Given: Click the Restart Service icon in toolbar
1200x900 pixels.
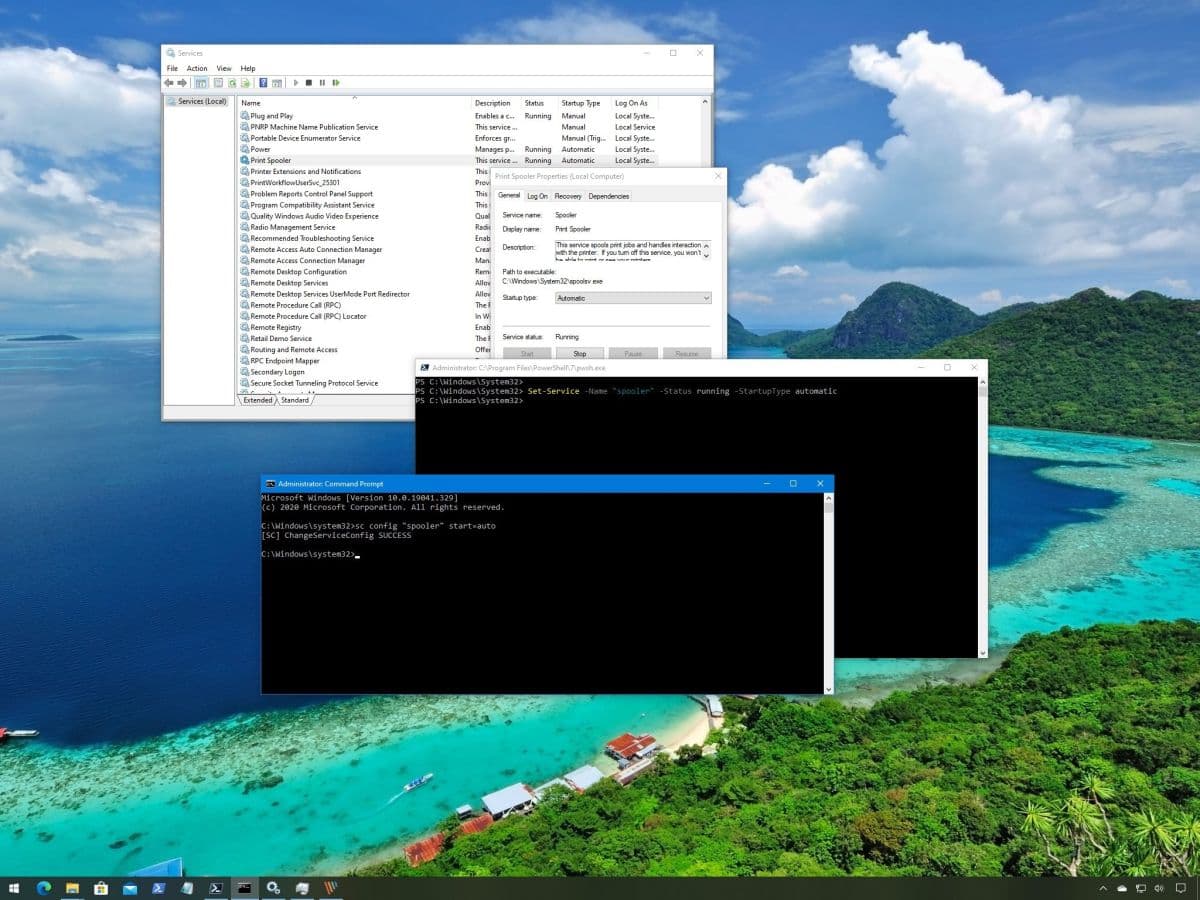Looking at the screenshot, I should [x=335, y=83].
